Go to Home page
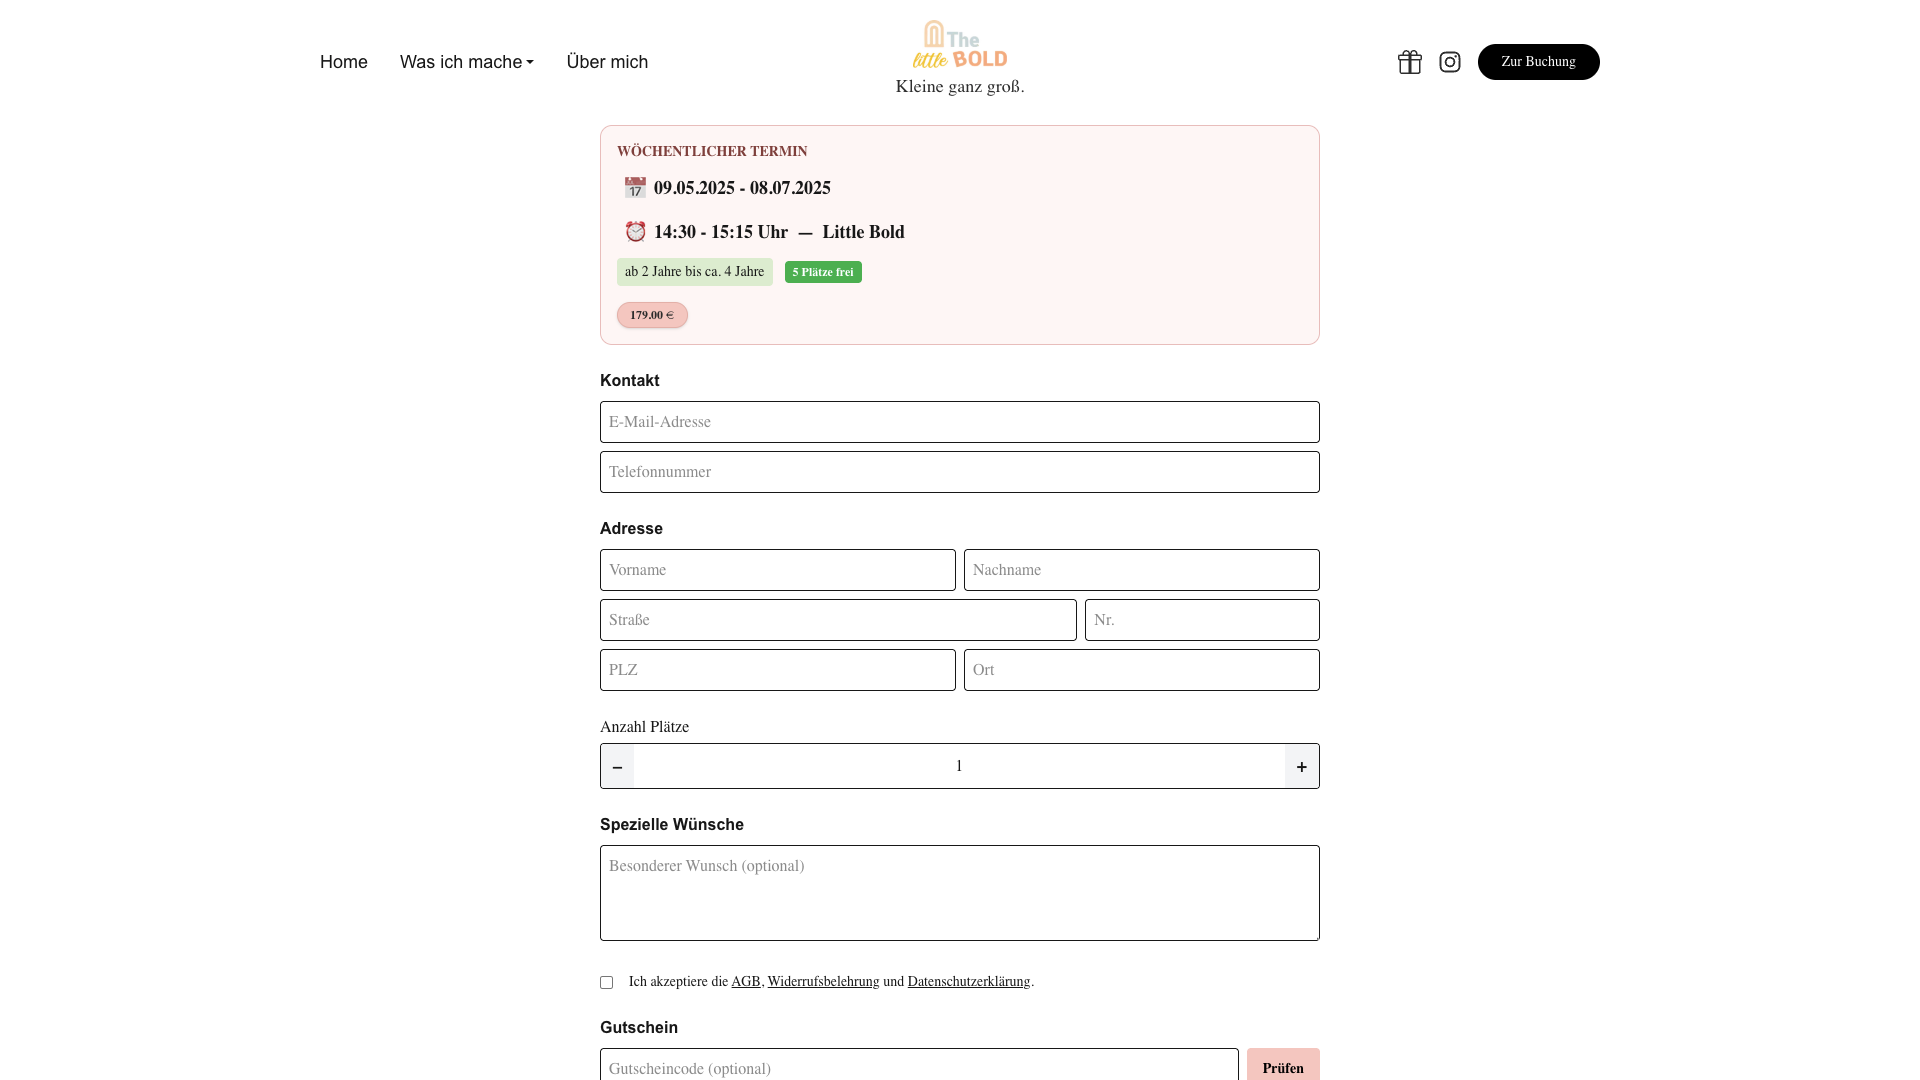 (x=344, y=62)
